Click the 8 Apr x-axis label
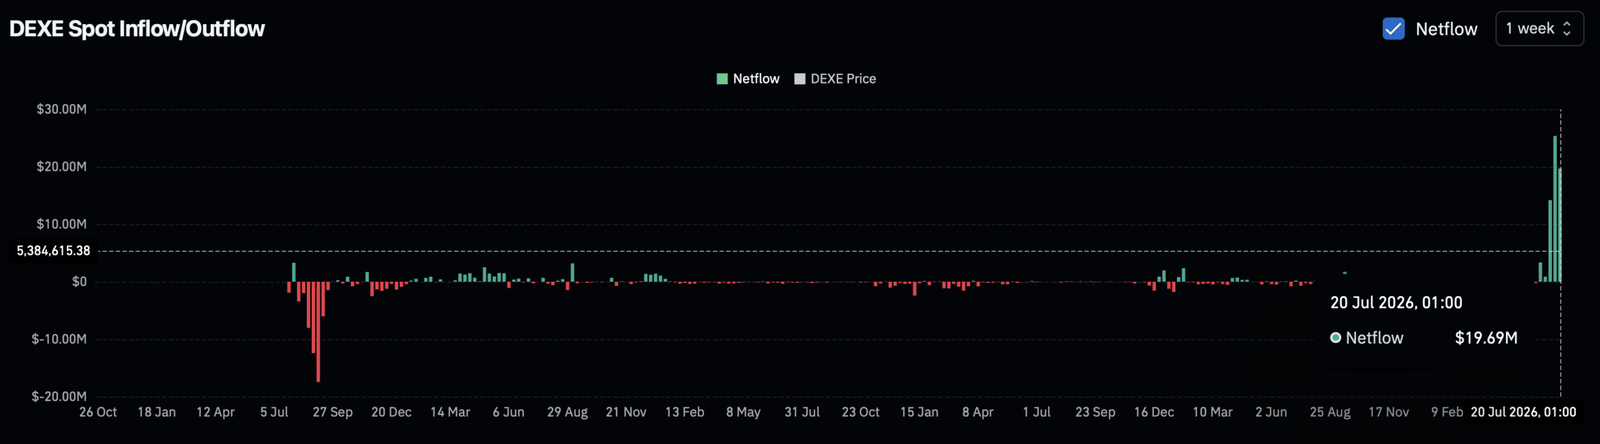 pos(978,412)
